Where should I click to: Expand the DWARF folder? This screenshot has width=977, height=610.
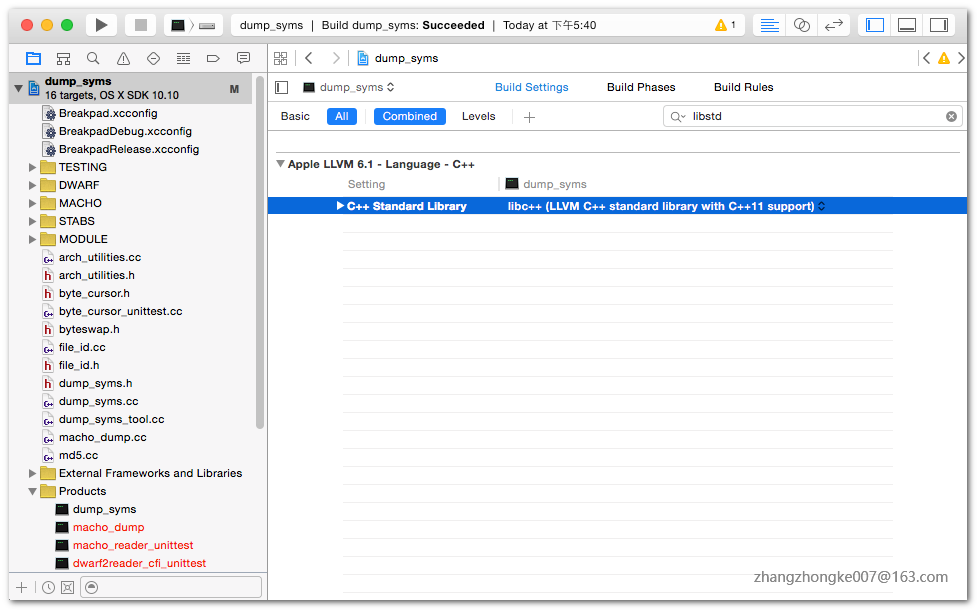click(32, 186)
